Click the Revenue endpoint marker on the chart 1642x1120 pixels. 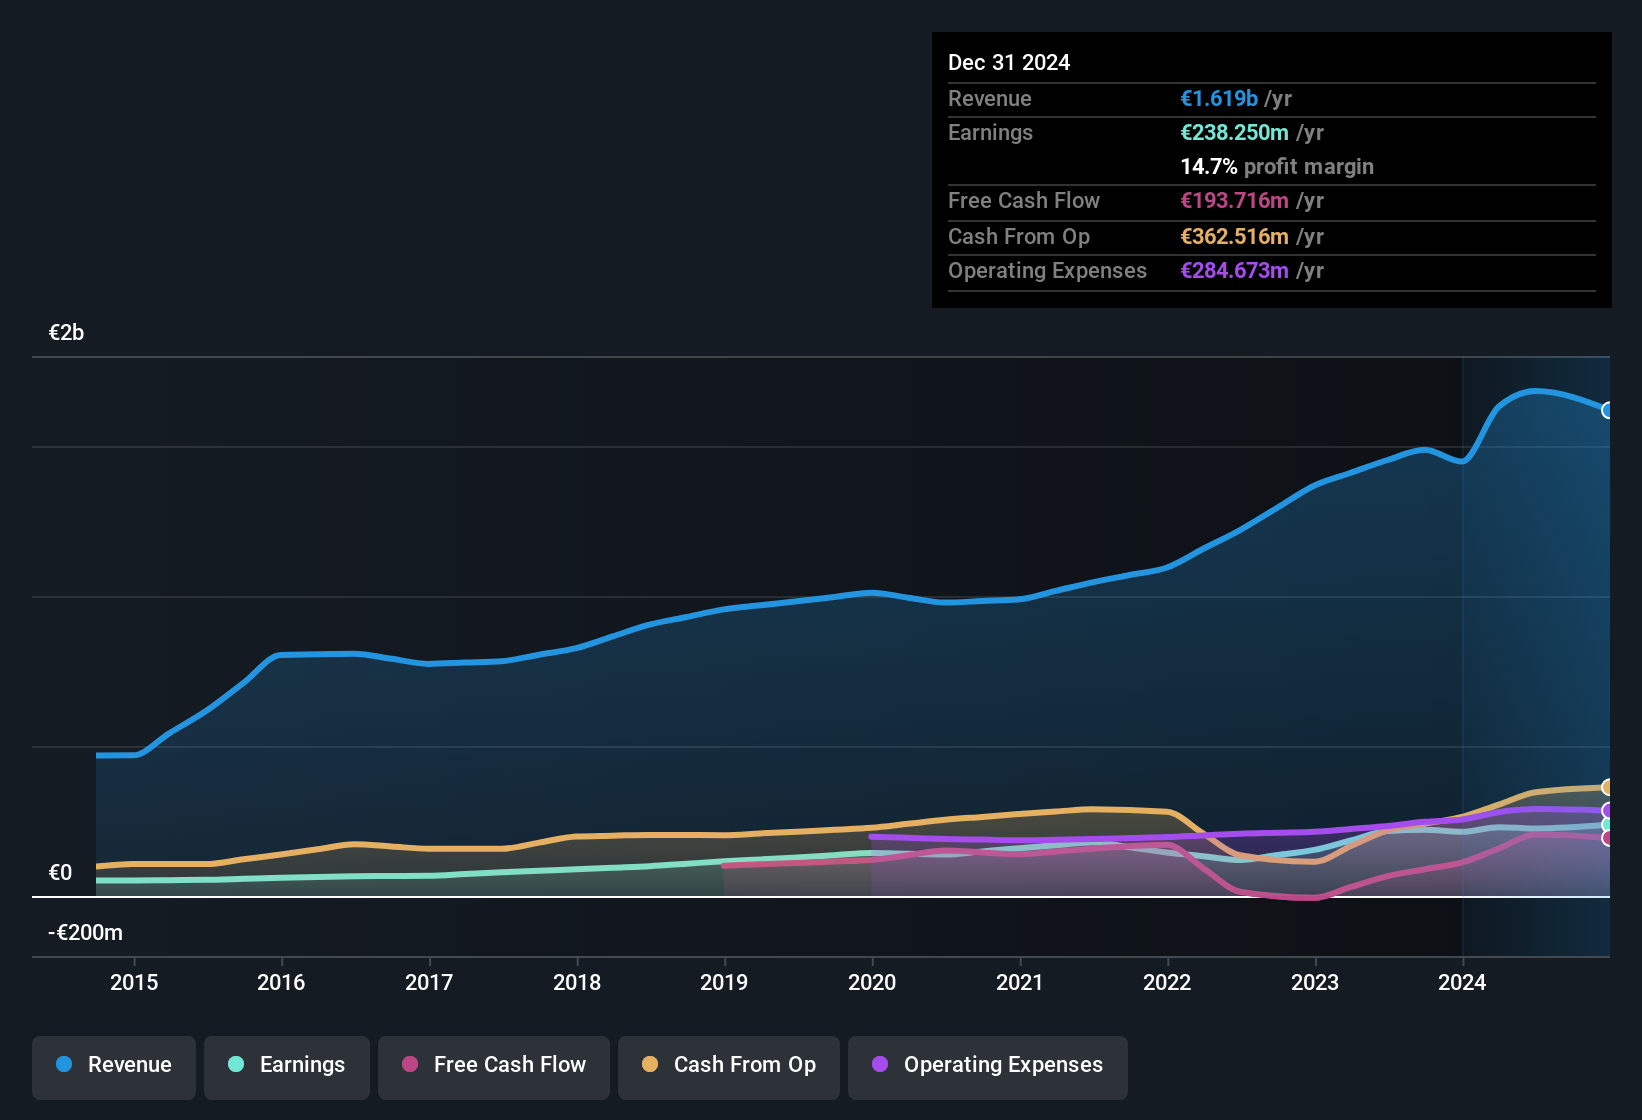click(1607, 410)
